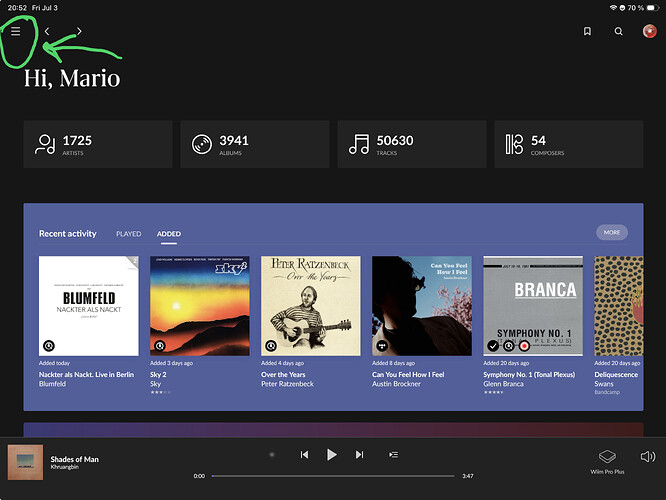Open the hamburger navigation menu
Screen dimensions: 666x500
point(16,31)
